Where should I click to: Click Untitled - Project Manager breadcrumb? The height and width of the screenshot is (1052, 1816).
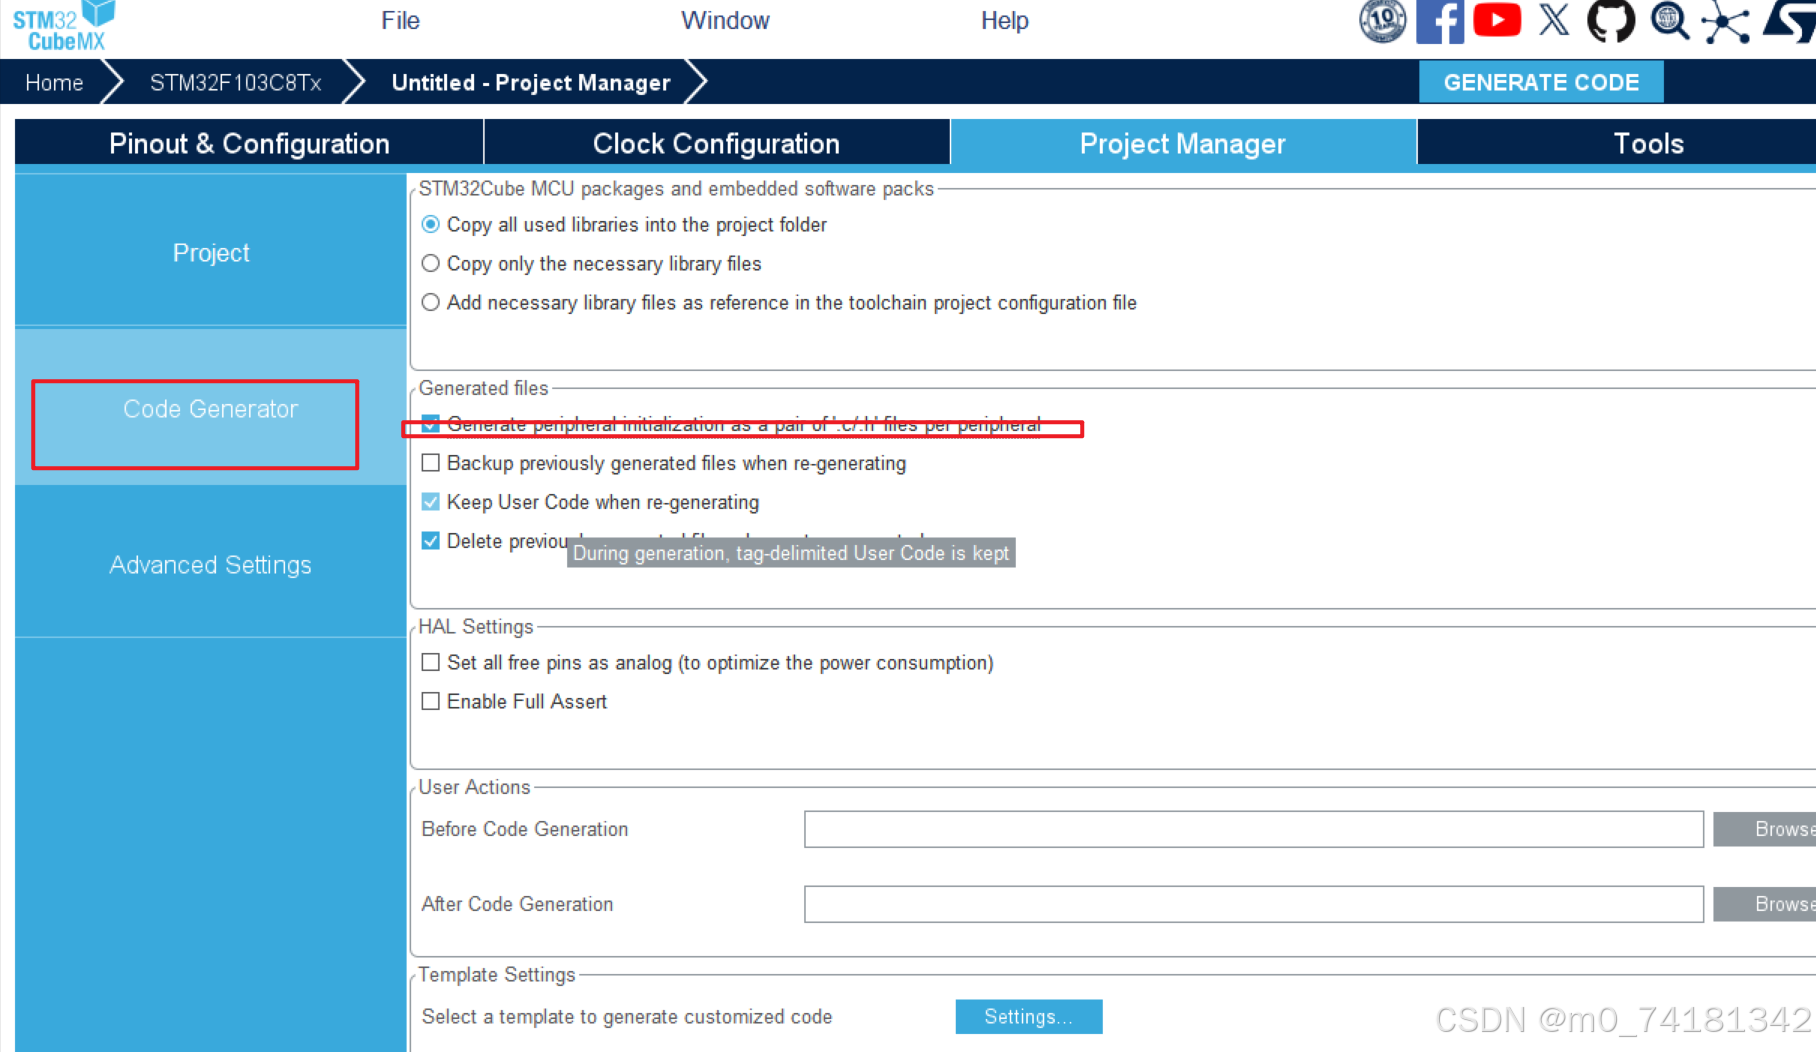pos(531,82)
